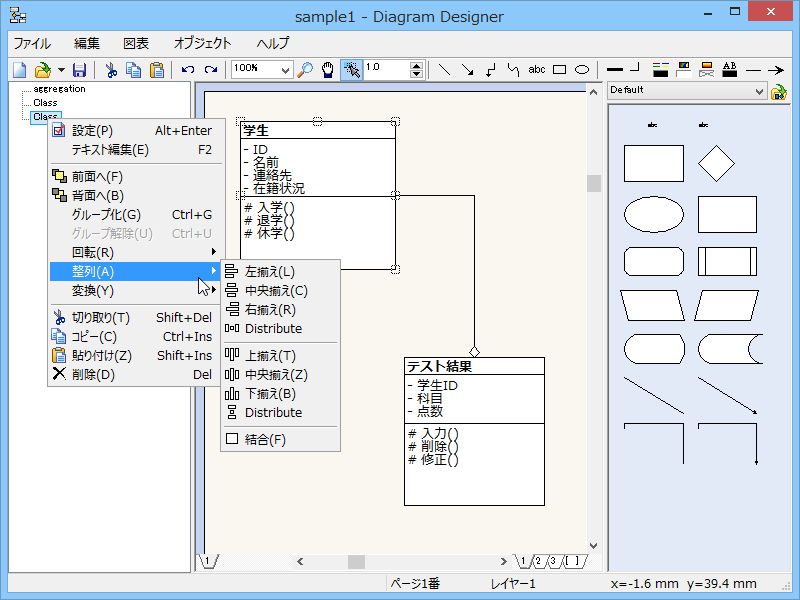
Task: Select the arrow line drawing tool
Action: 467,70
